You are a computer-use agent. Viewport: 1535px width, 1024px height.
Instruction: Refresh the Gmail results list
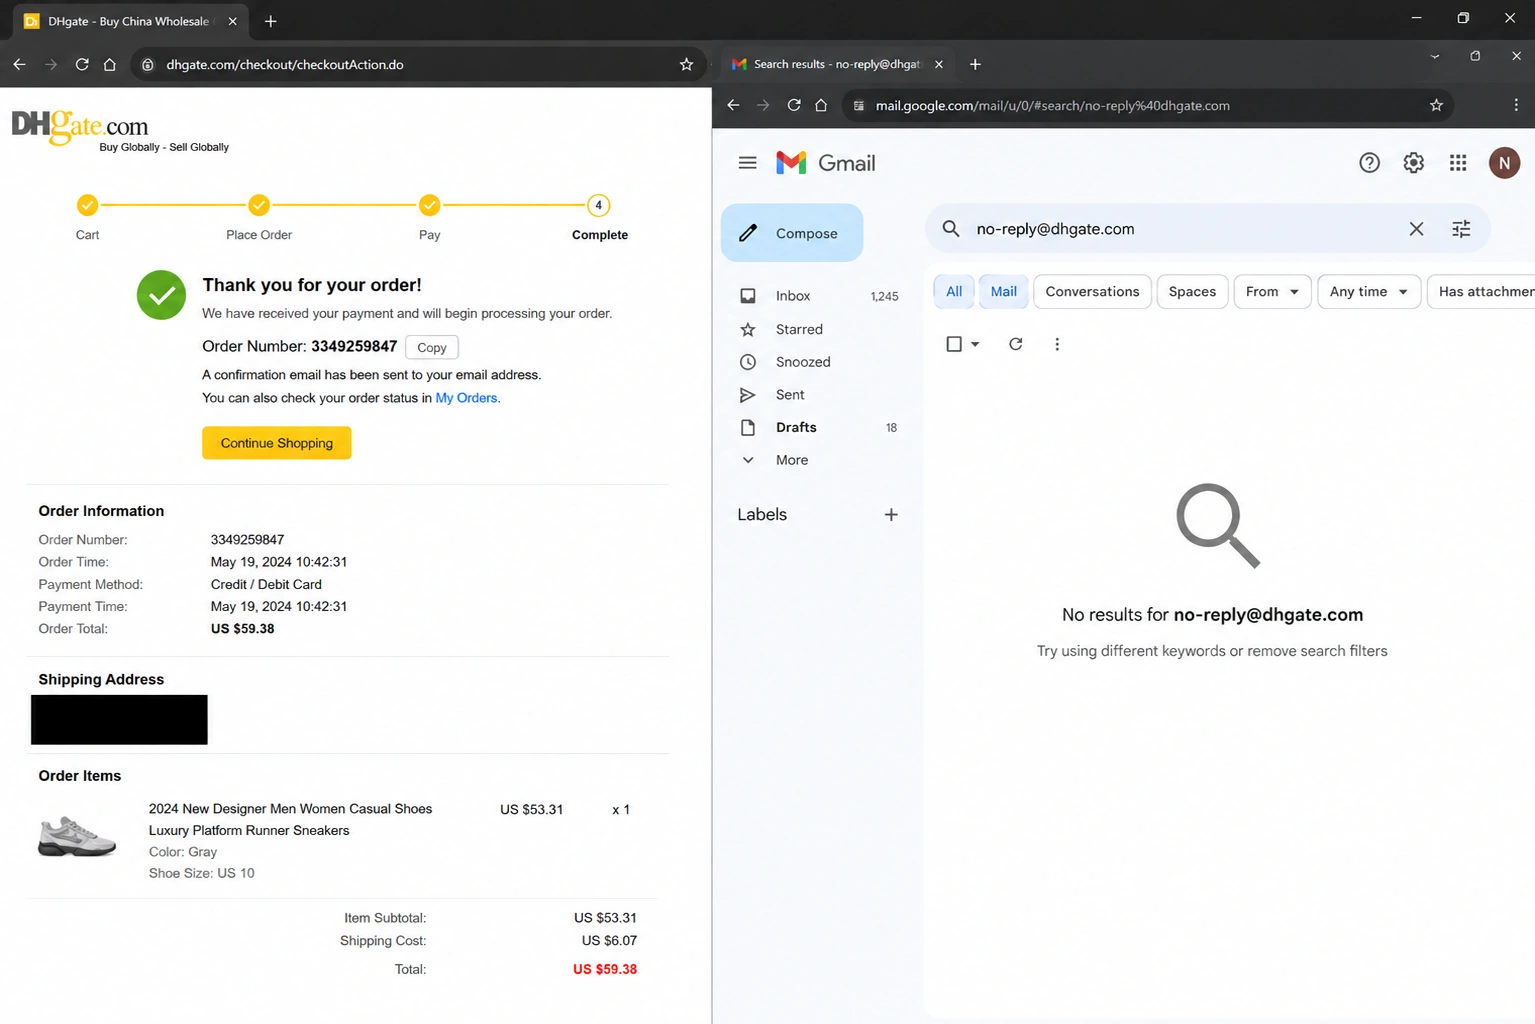coord(1015,344)
